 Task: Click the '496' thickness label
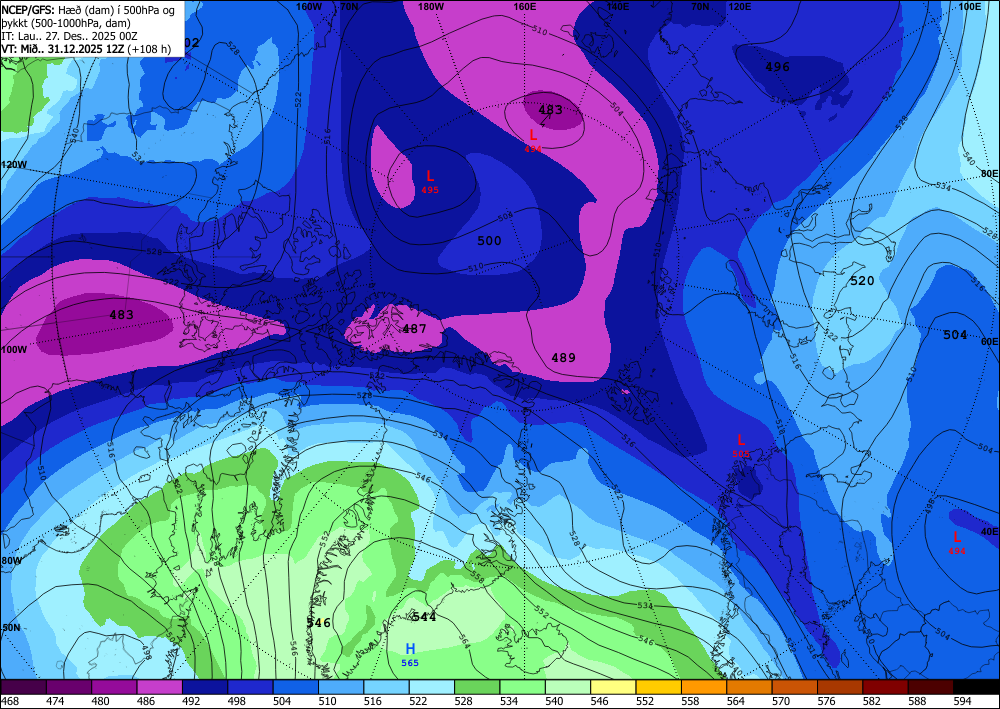pos(777,67)
